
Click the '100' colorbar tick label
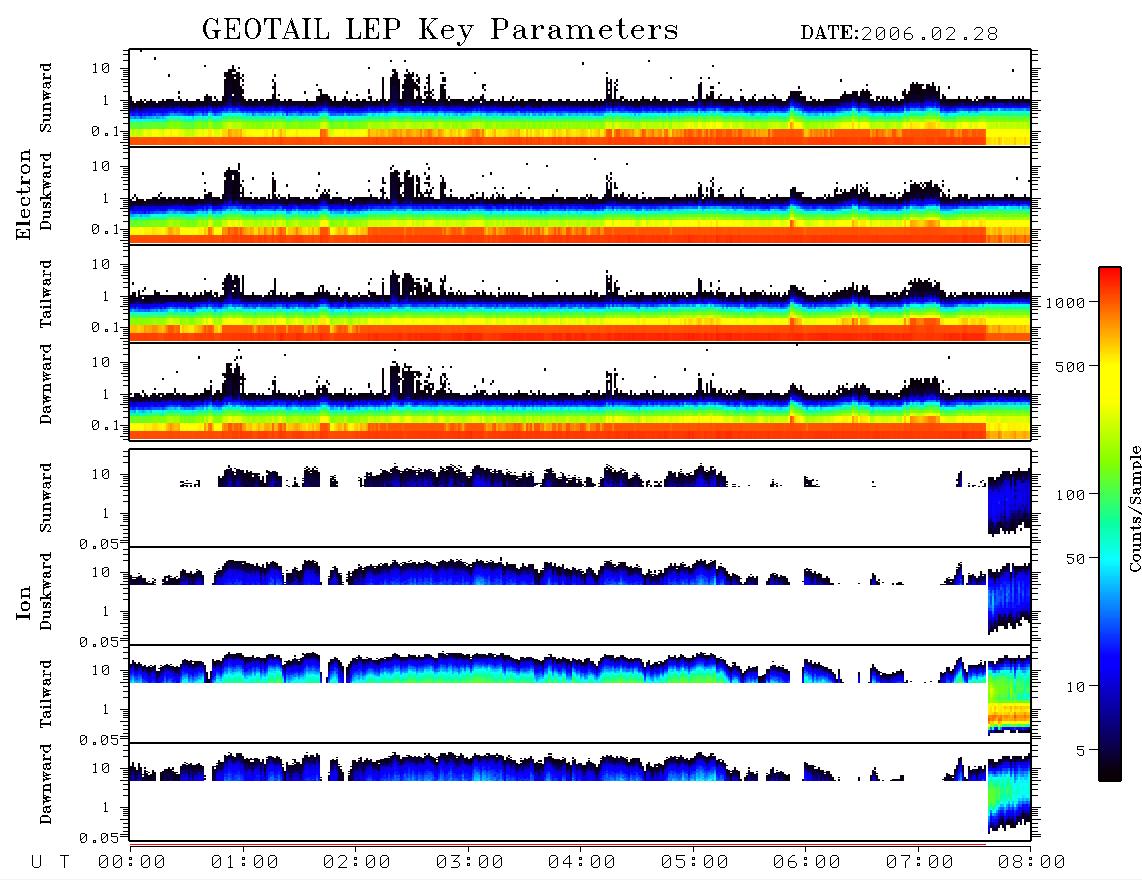[1070, 495]
